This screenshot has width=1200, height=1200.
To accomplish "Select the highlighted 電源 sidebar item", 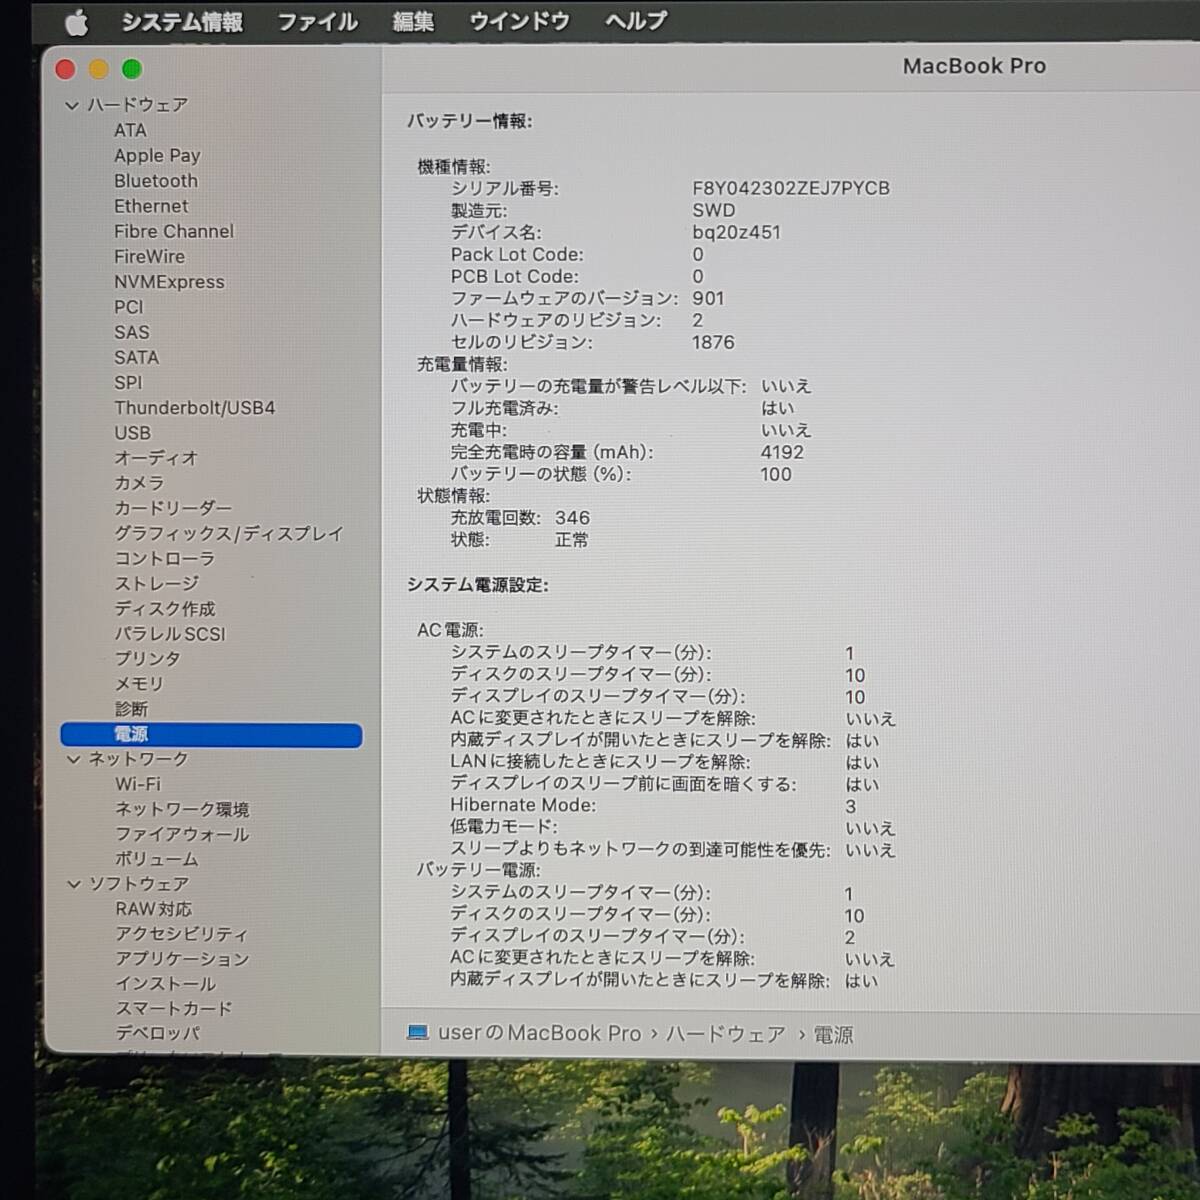I will [211, 735].
